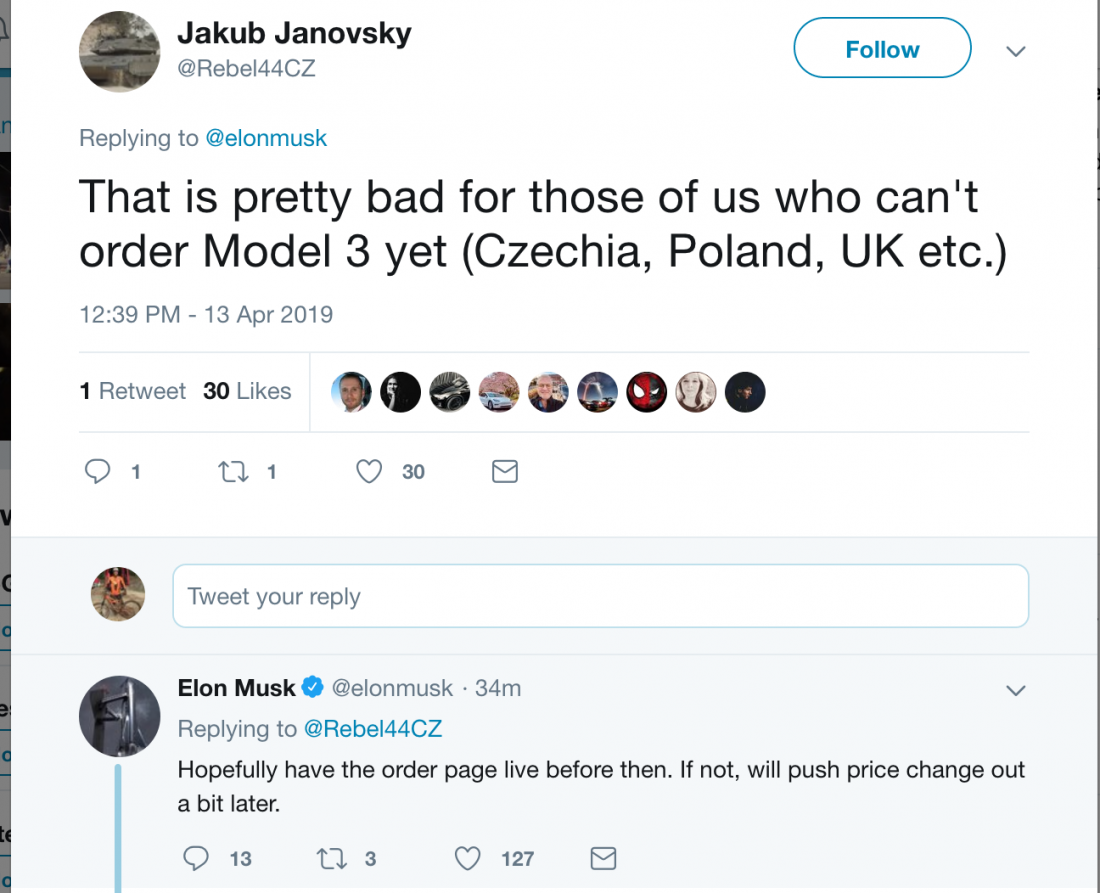1100x893 pixels.
Task: Click the Tweet your reply field
Action: click(600, 596)
